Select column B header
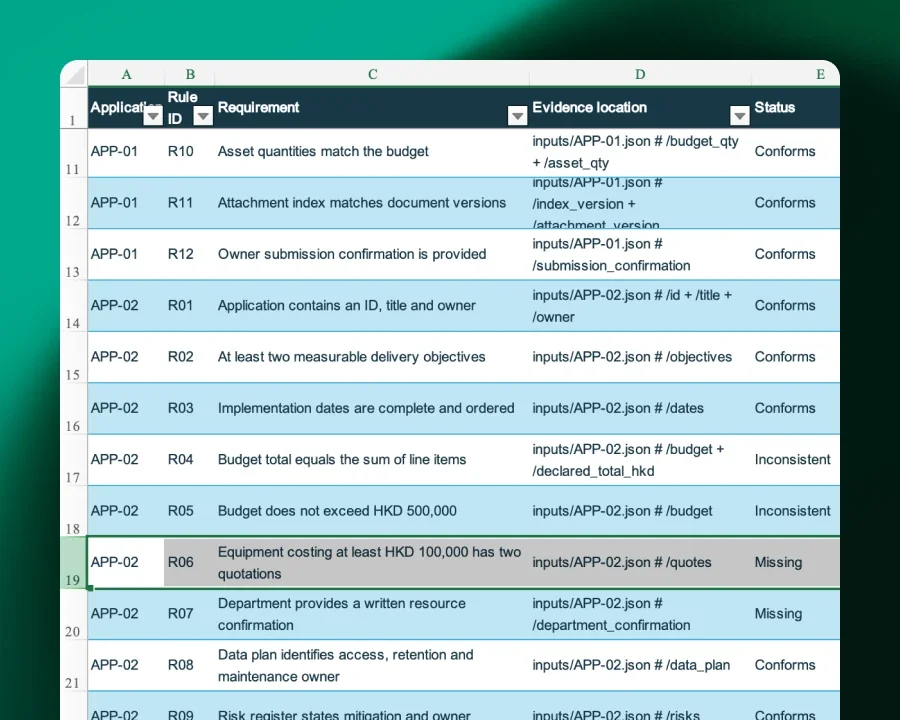The height and width of the screenshot is (720, 900). pos(190,74)
